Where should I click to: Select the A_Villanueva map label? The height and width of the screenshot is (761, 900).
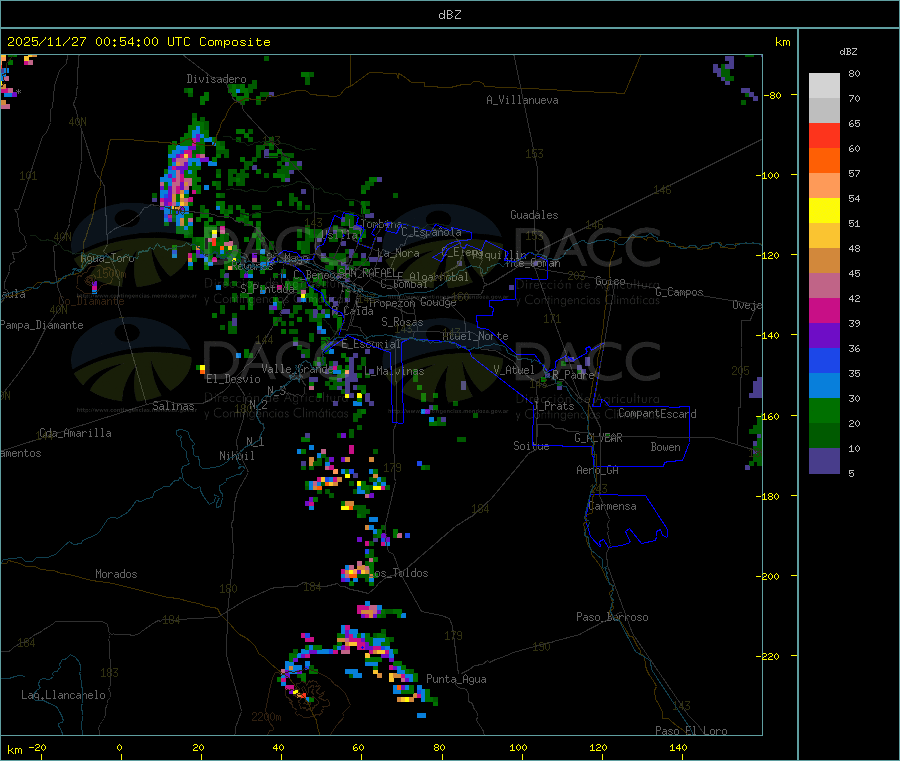pos(522,100)
